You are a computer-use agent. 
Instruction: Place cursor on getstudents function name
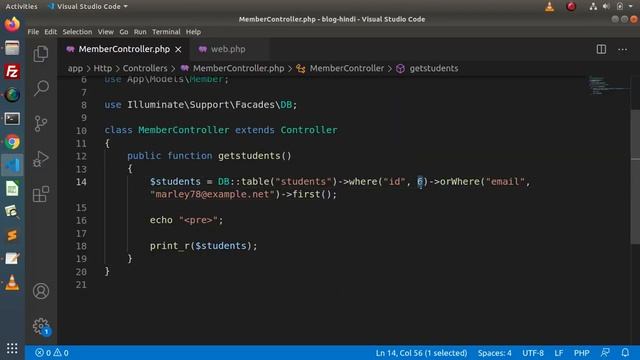[x=249, y=156]
